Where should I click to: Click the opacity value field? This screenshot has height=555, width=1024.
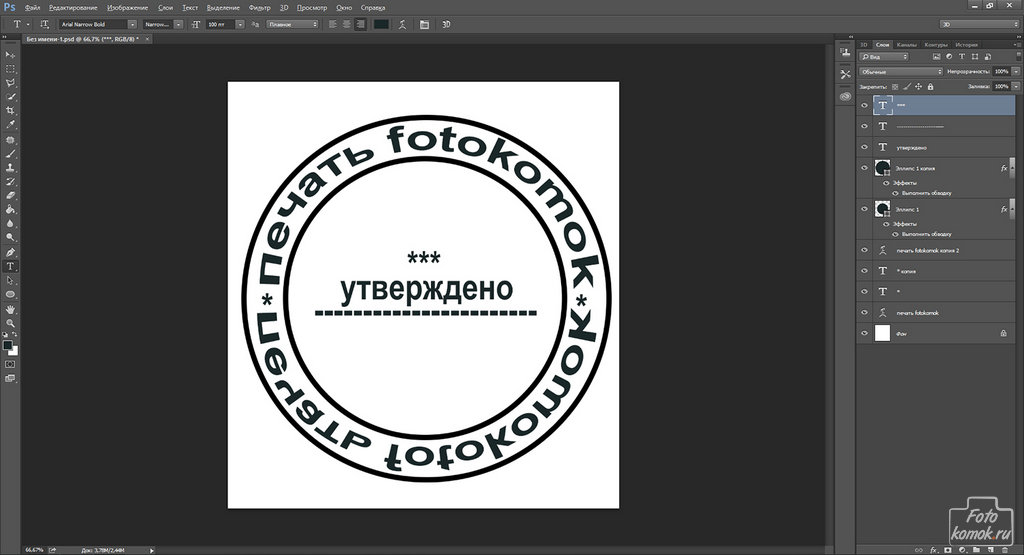[x=1001, y=72]
